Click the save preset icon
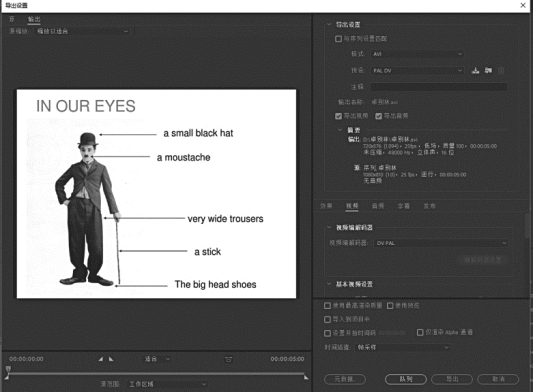533x392 pixels. pyautogui.click(x=476, y=70)
